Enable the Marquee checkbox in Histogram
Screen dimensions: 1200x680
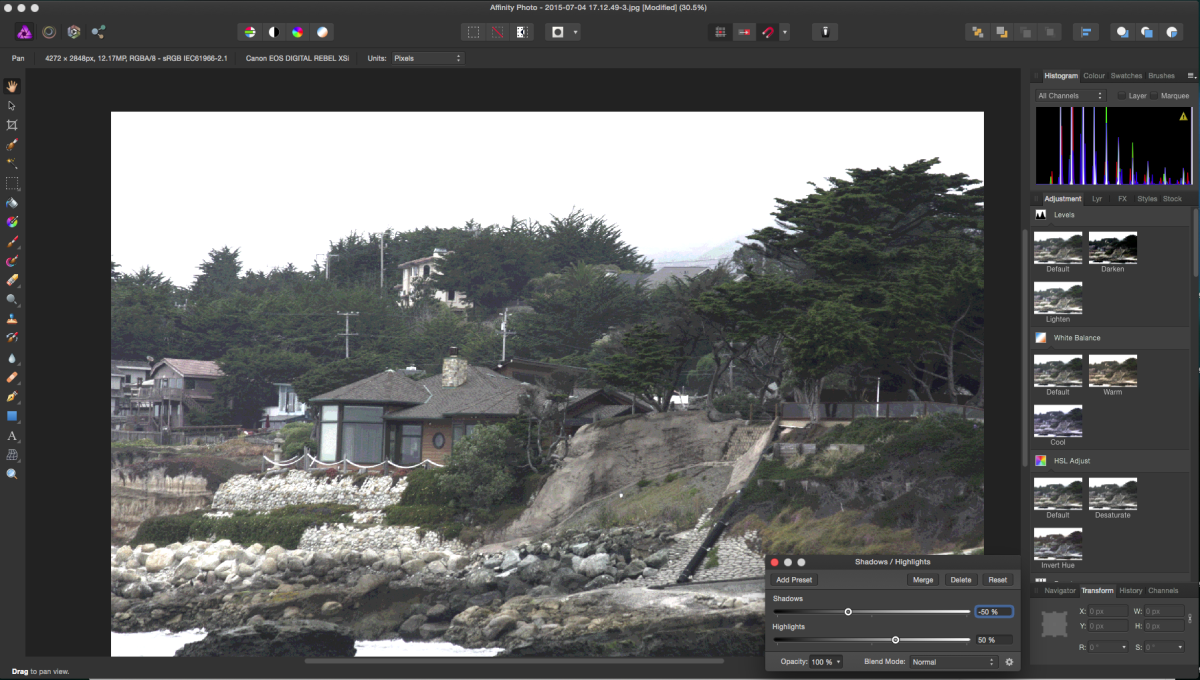coord(1154,96)
